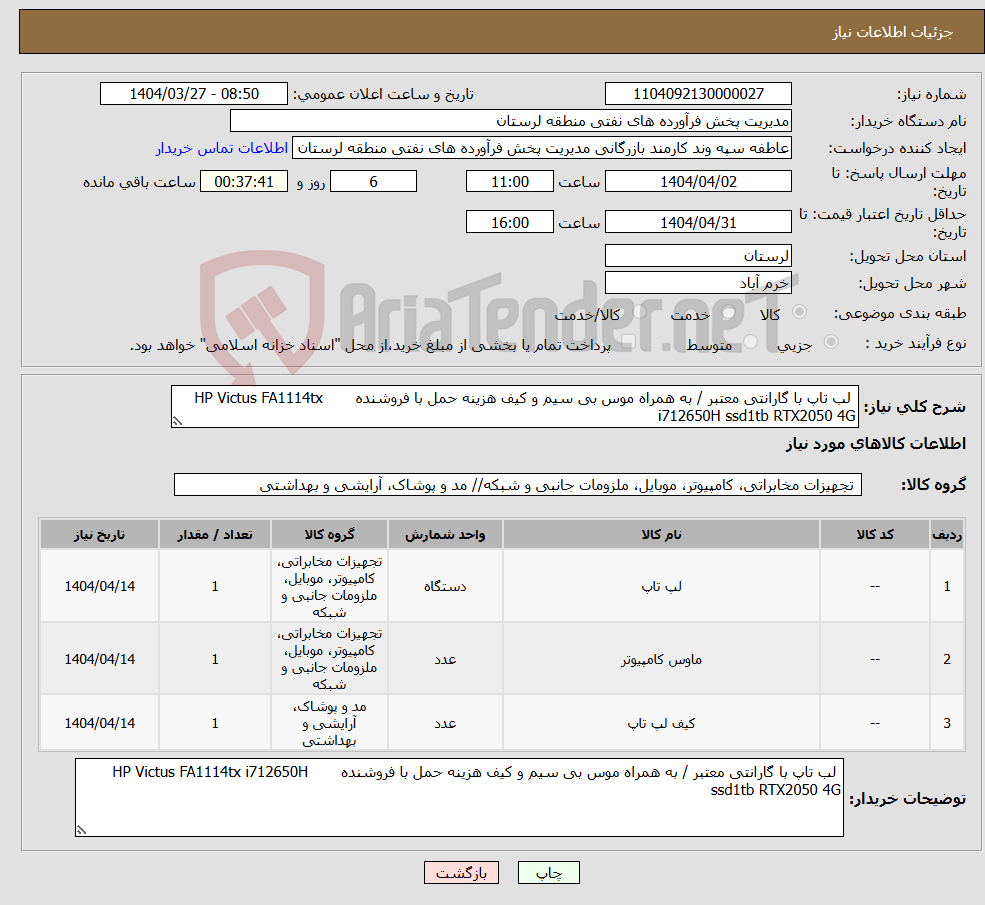Click the 11:00 hour field
The image size is (985, 905).
[509, 181]
